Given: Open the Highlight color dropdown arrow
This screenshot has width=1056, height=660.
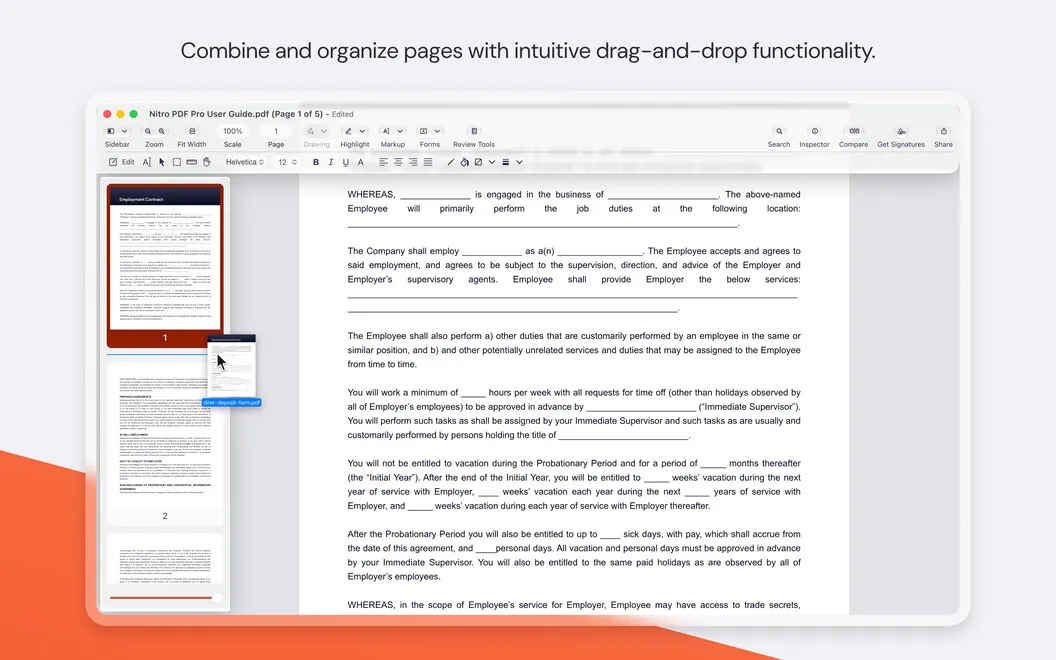Looking at the screenshot, I should tap(362, 131).
